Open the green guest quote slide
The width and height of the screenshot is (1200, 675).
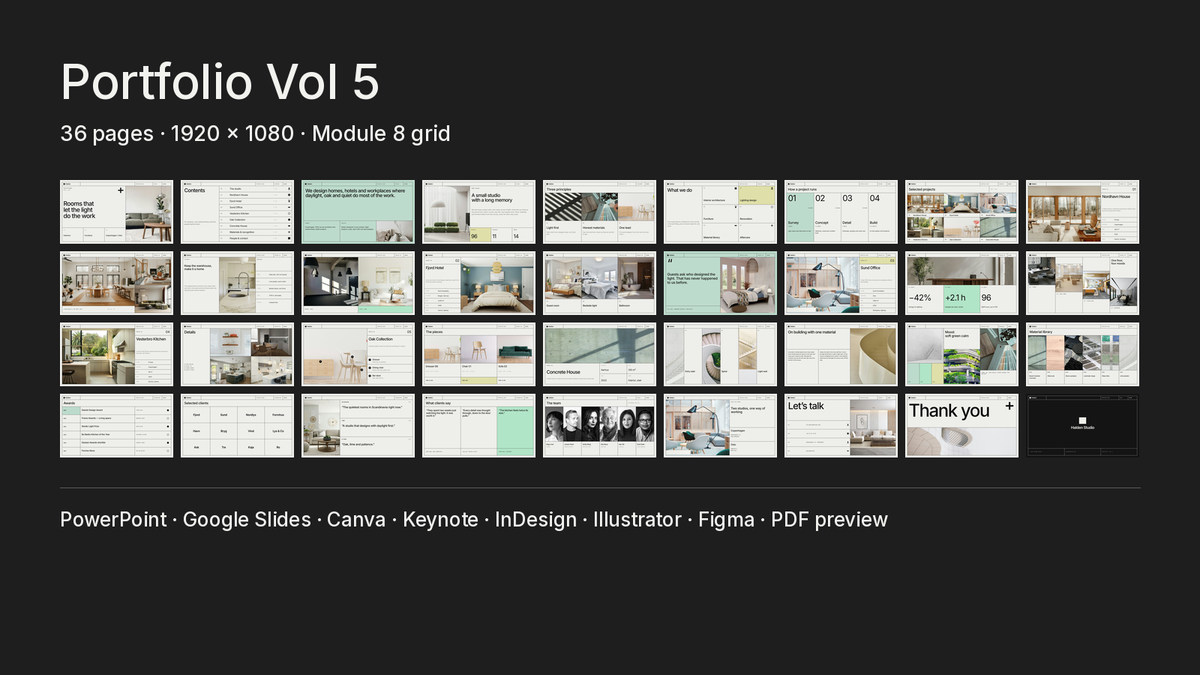[x=720, y=283]
